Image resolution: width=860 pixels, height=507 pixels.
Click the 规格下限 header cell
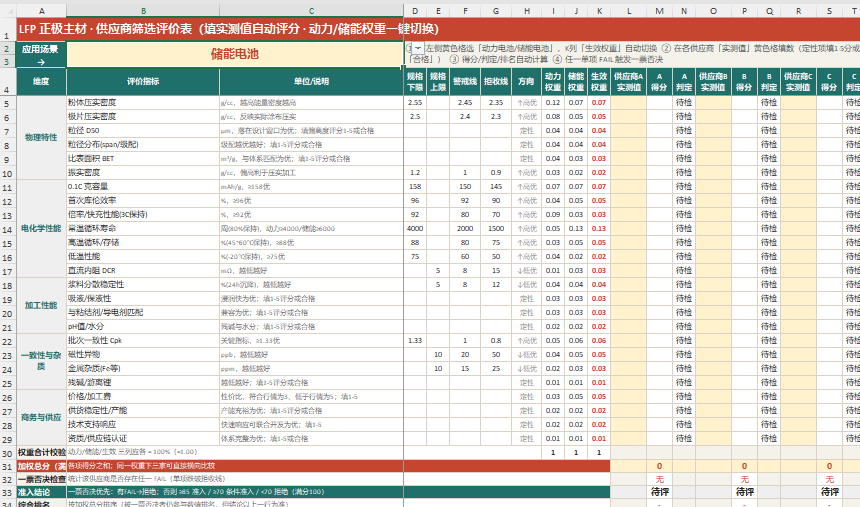pos(415,82)
